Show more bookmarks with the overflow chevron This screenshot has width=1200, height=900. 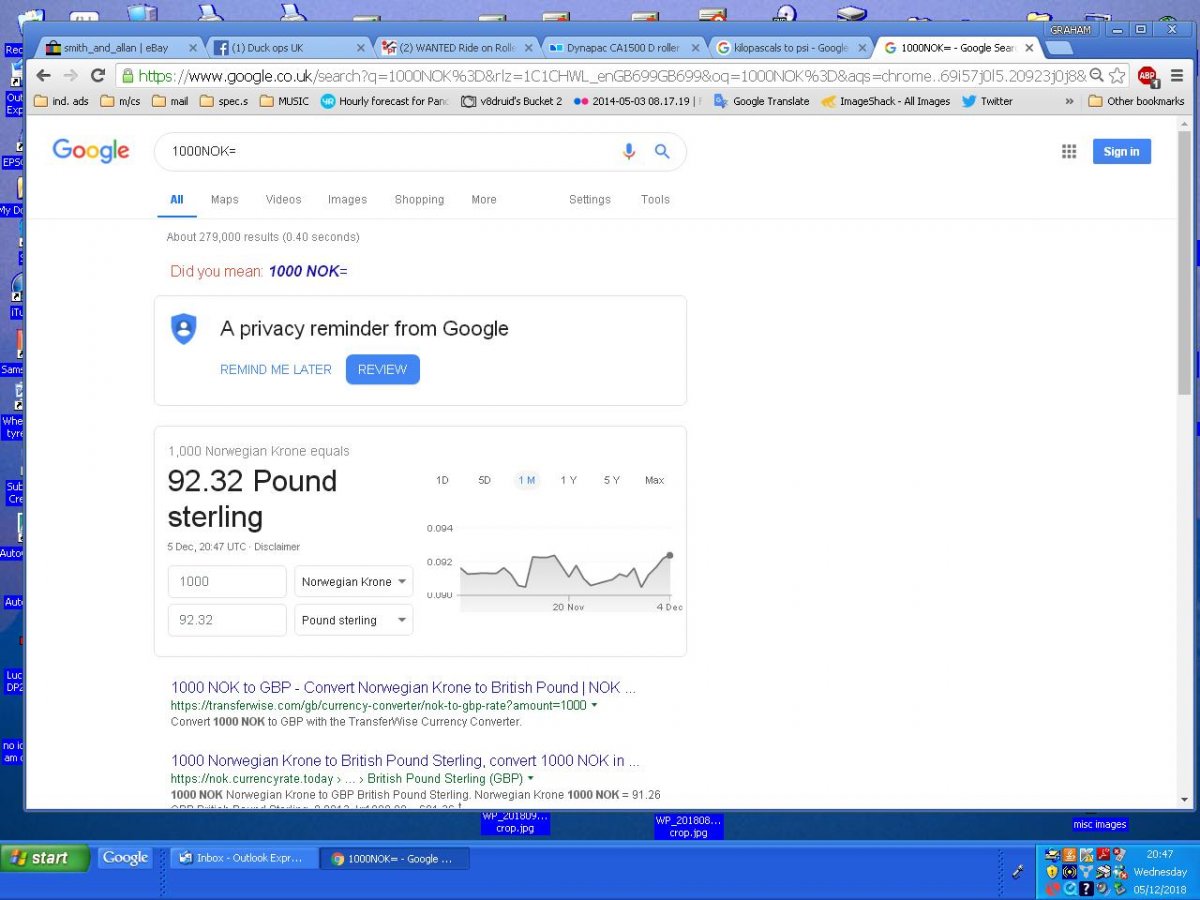(x=1069, y=101)
